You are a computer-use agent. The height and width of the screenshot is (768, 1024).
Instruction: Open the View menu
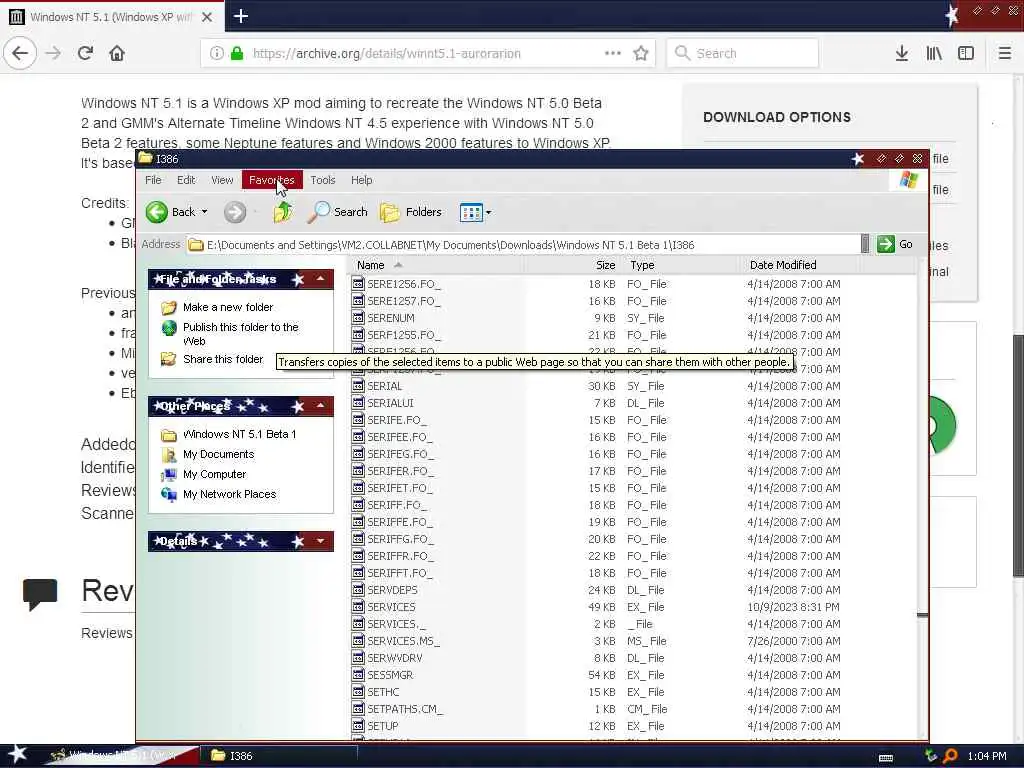222,180
